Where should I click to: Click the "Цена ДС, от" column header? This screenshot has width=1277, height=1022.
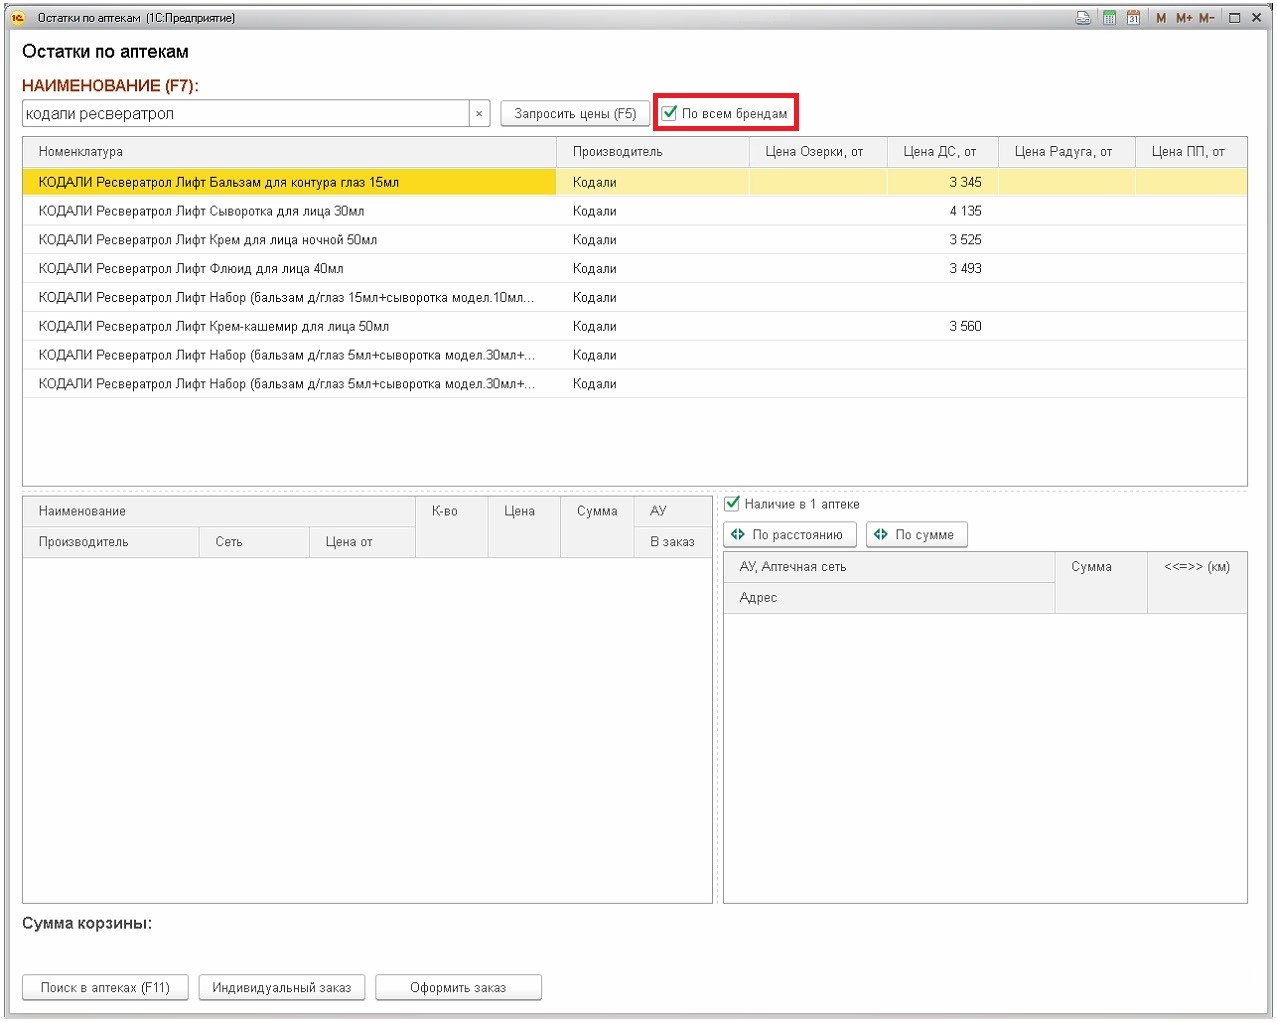point(939,152)
